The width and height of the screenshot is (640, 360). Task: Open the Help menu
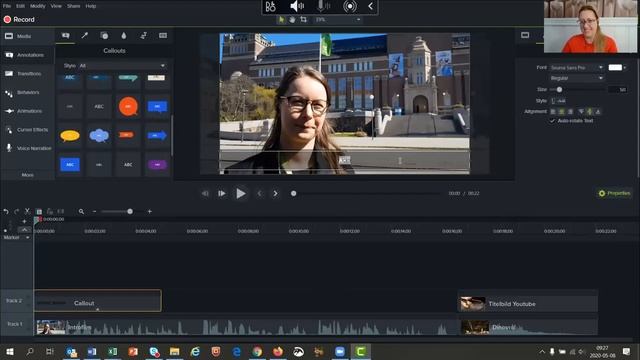[x=91, y=6]
